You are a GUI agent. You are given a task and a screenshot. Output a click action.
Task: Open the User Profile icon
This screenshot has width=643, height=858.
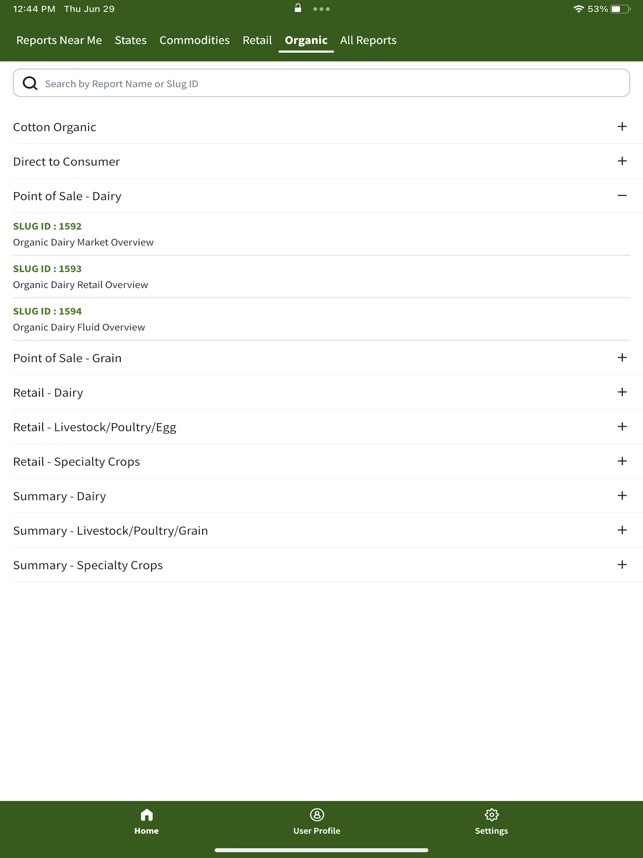pyautogui.click(x=317, y=816)
